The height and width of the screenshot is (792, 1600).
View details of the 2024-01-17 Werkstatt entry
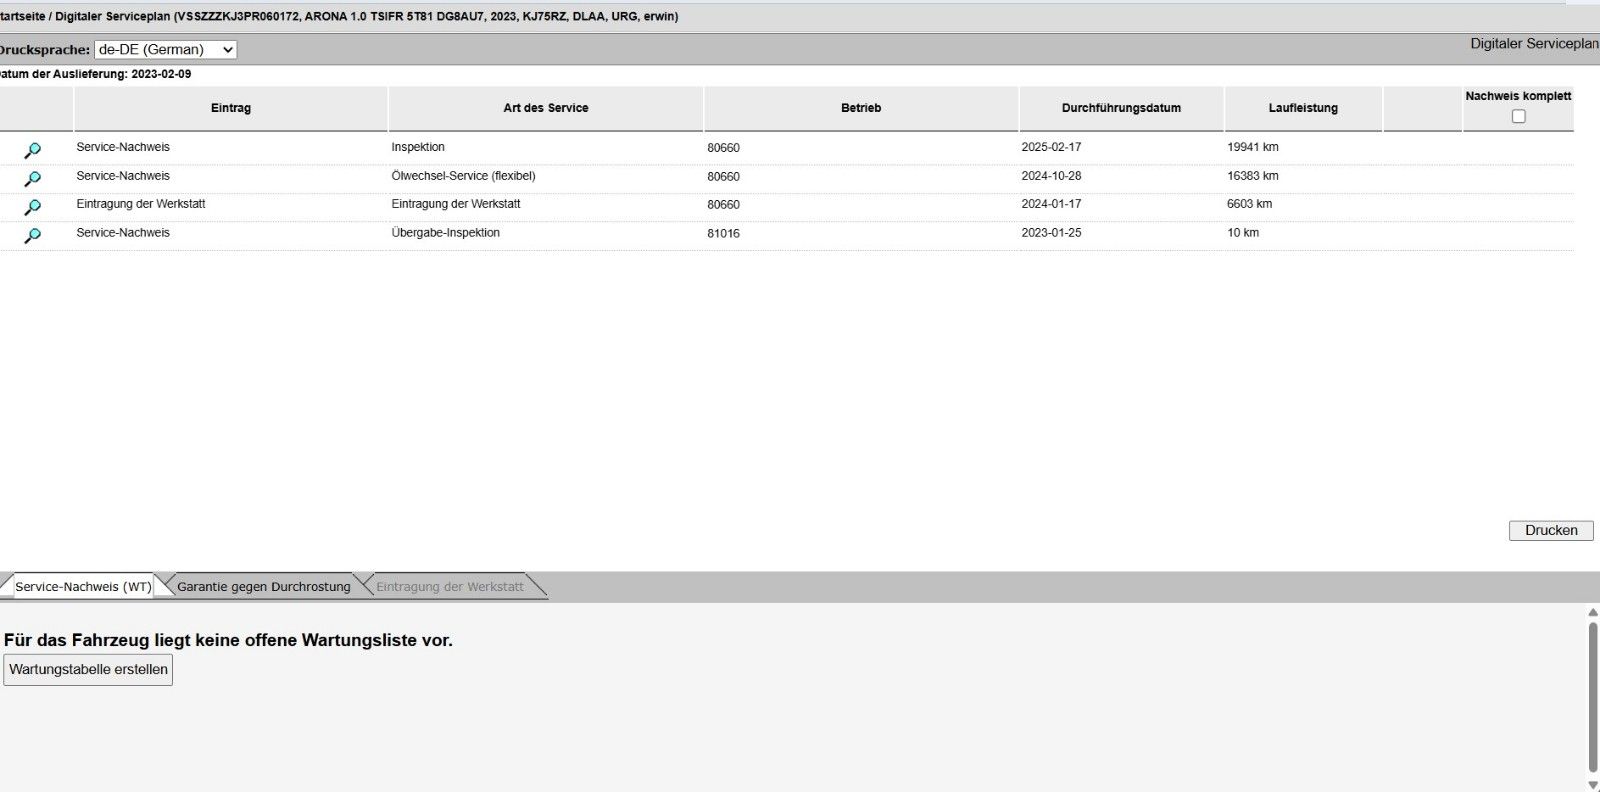(32, 207)
